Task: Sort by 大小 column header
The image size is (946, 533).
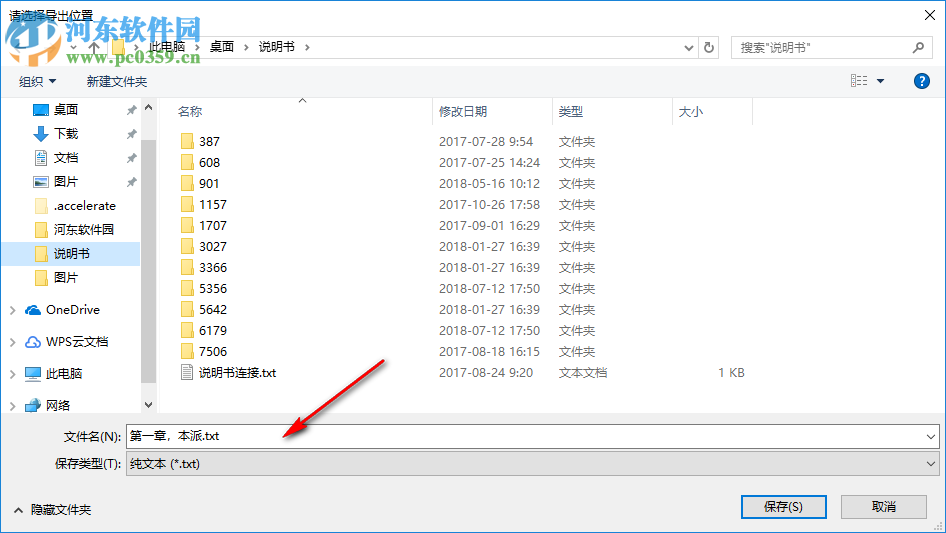Action: 691,112
